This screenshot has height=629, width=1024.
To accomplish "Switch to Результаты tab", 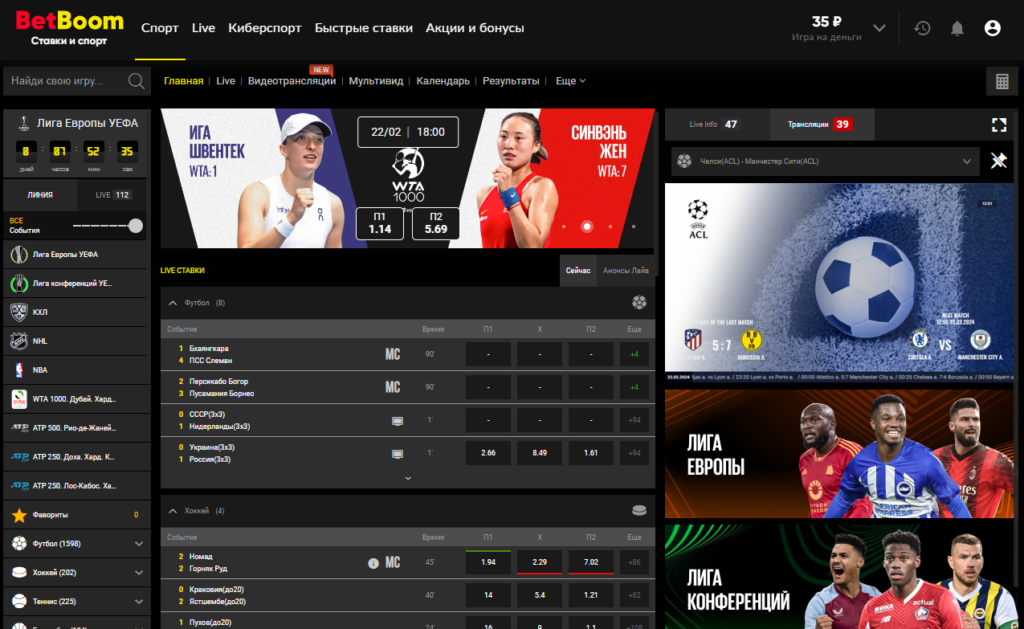I will click(511, 81).
